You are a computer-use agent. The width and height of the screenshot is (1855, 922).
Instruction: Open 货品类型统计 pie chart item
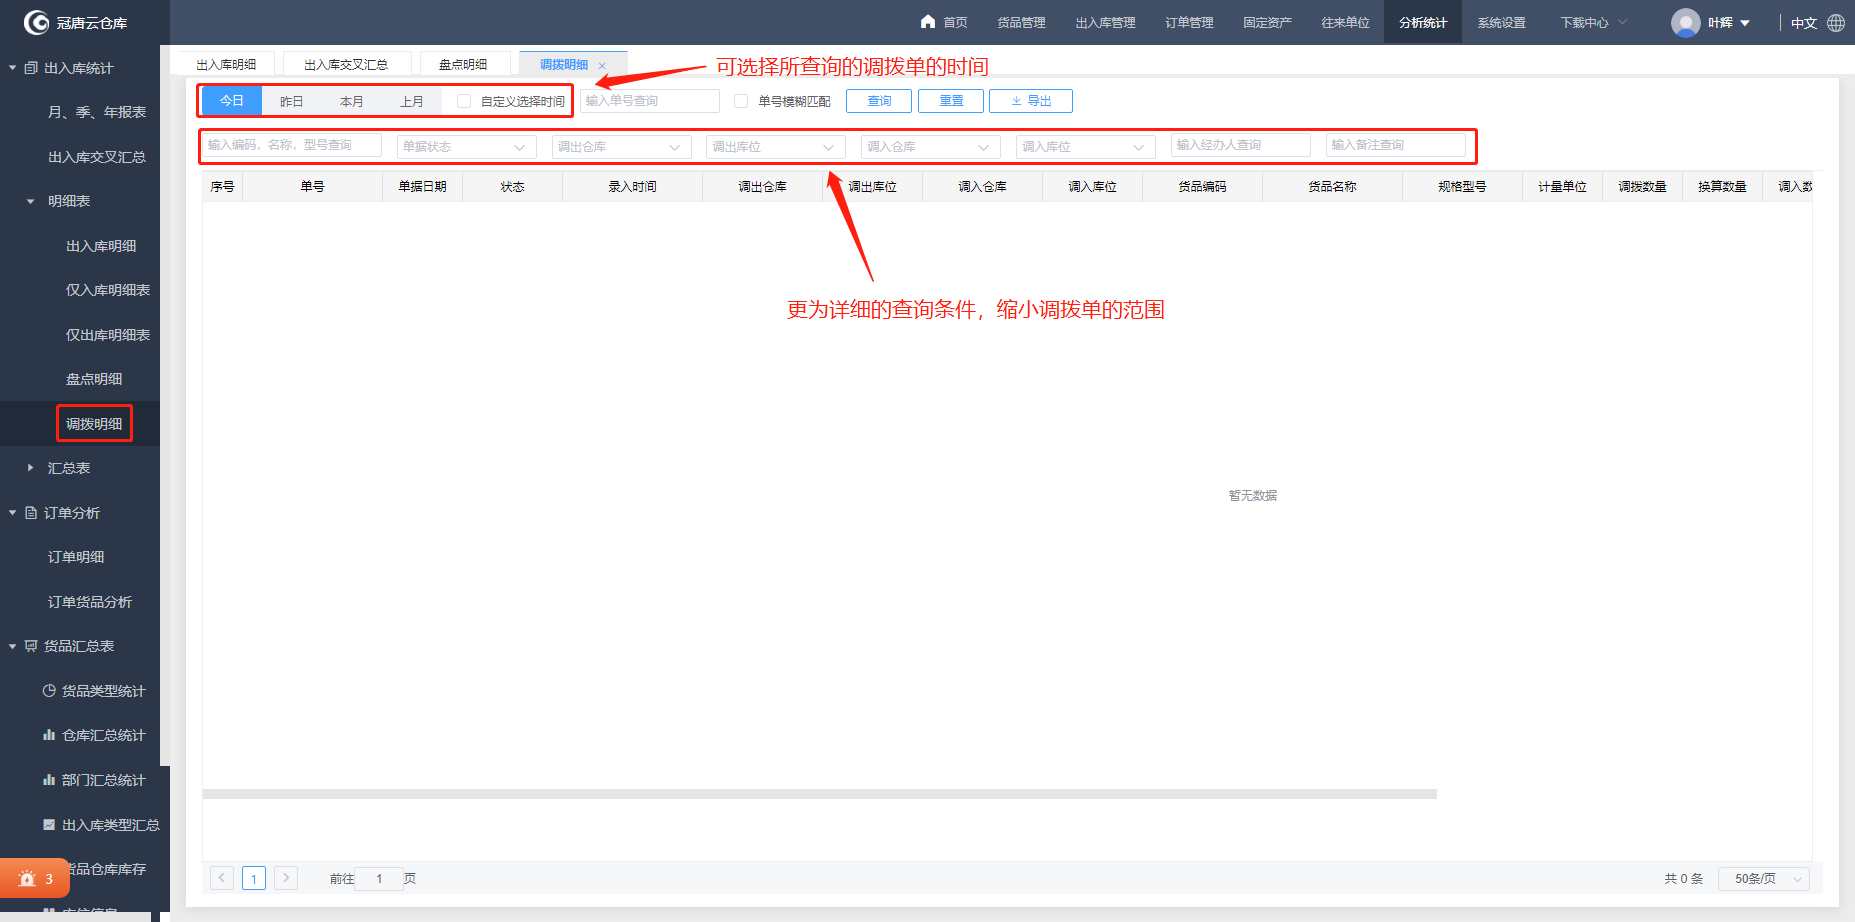(94, 691)
